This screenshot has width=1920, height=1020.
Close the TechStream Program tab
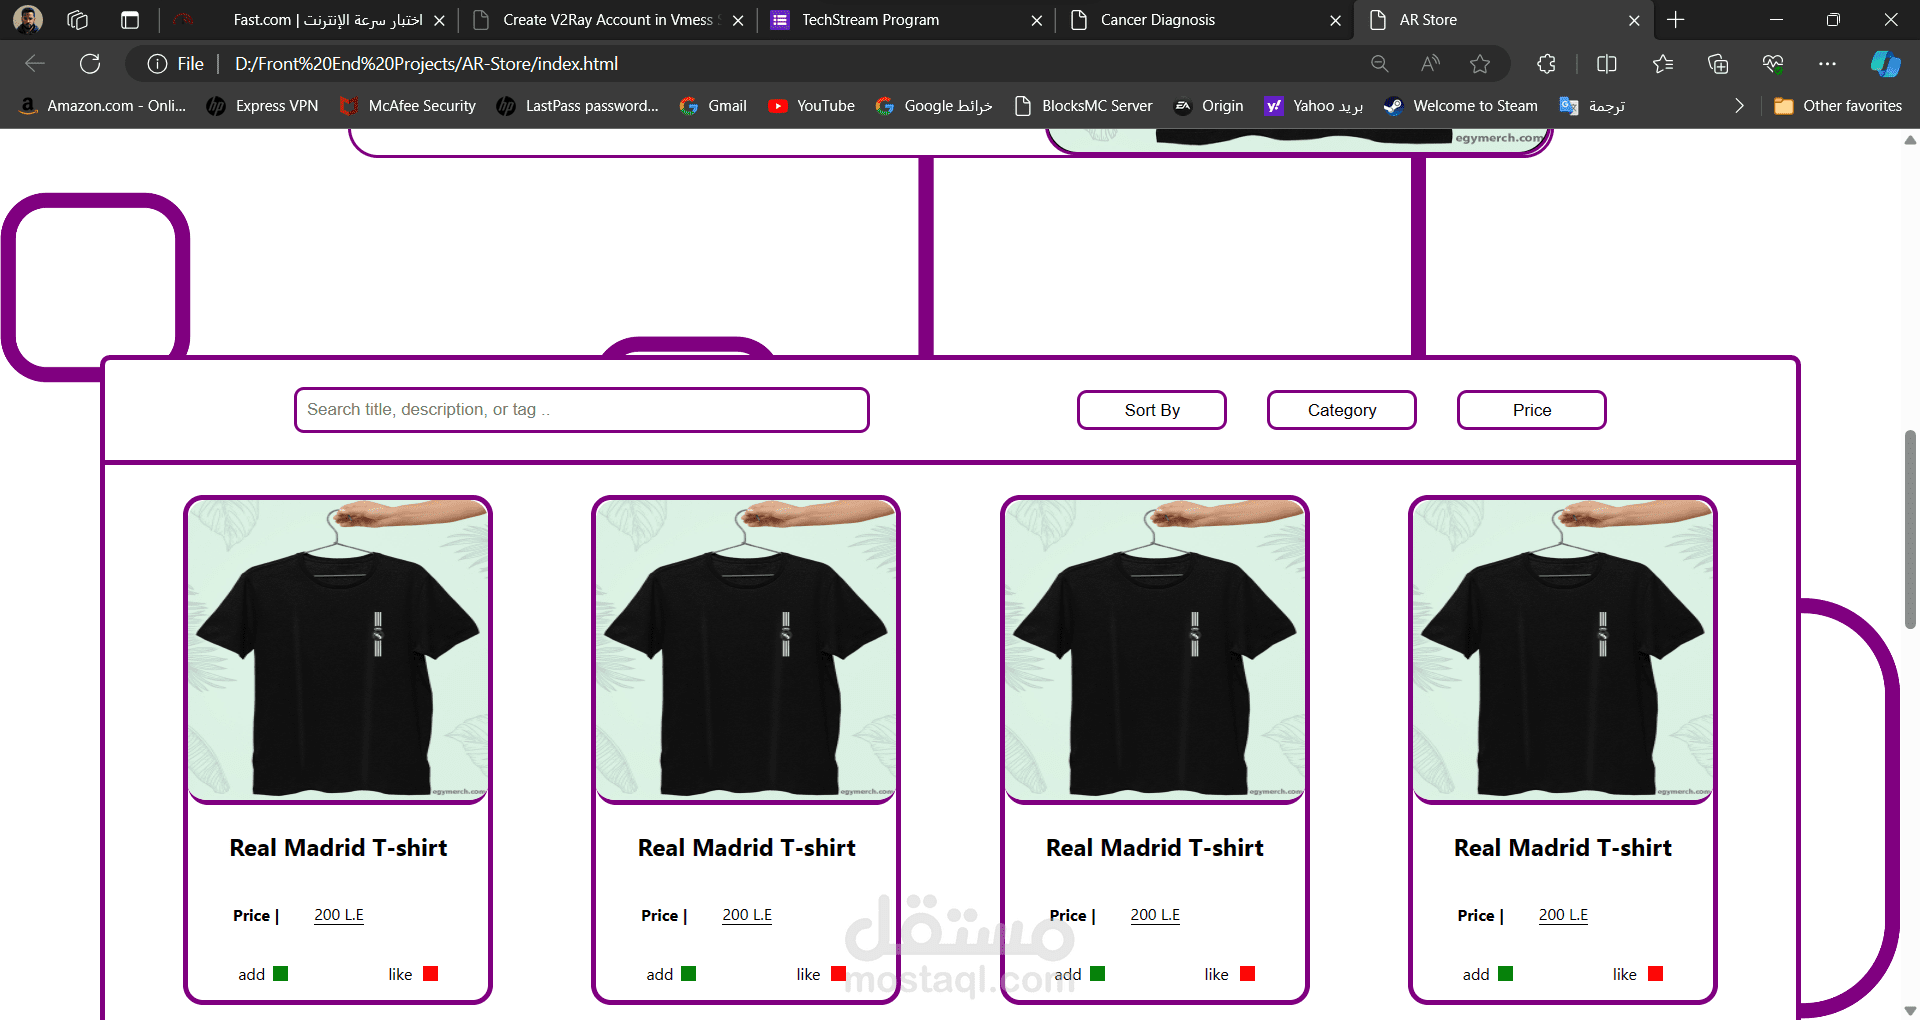point(1037,20)
